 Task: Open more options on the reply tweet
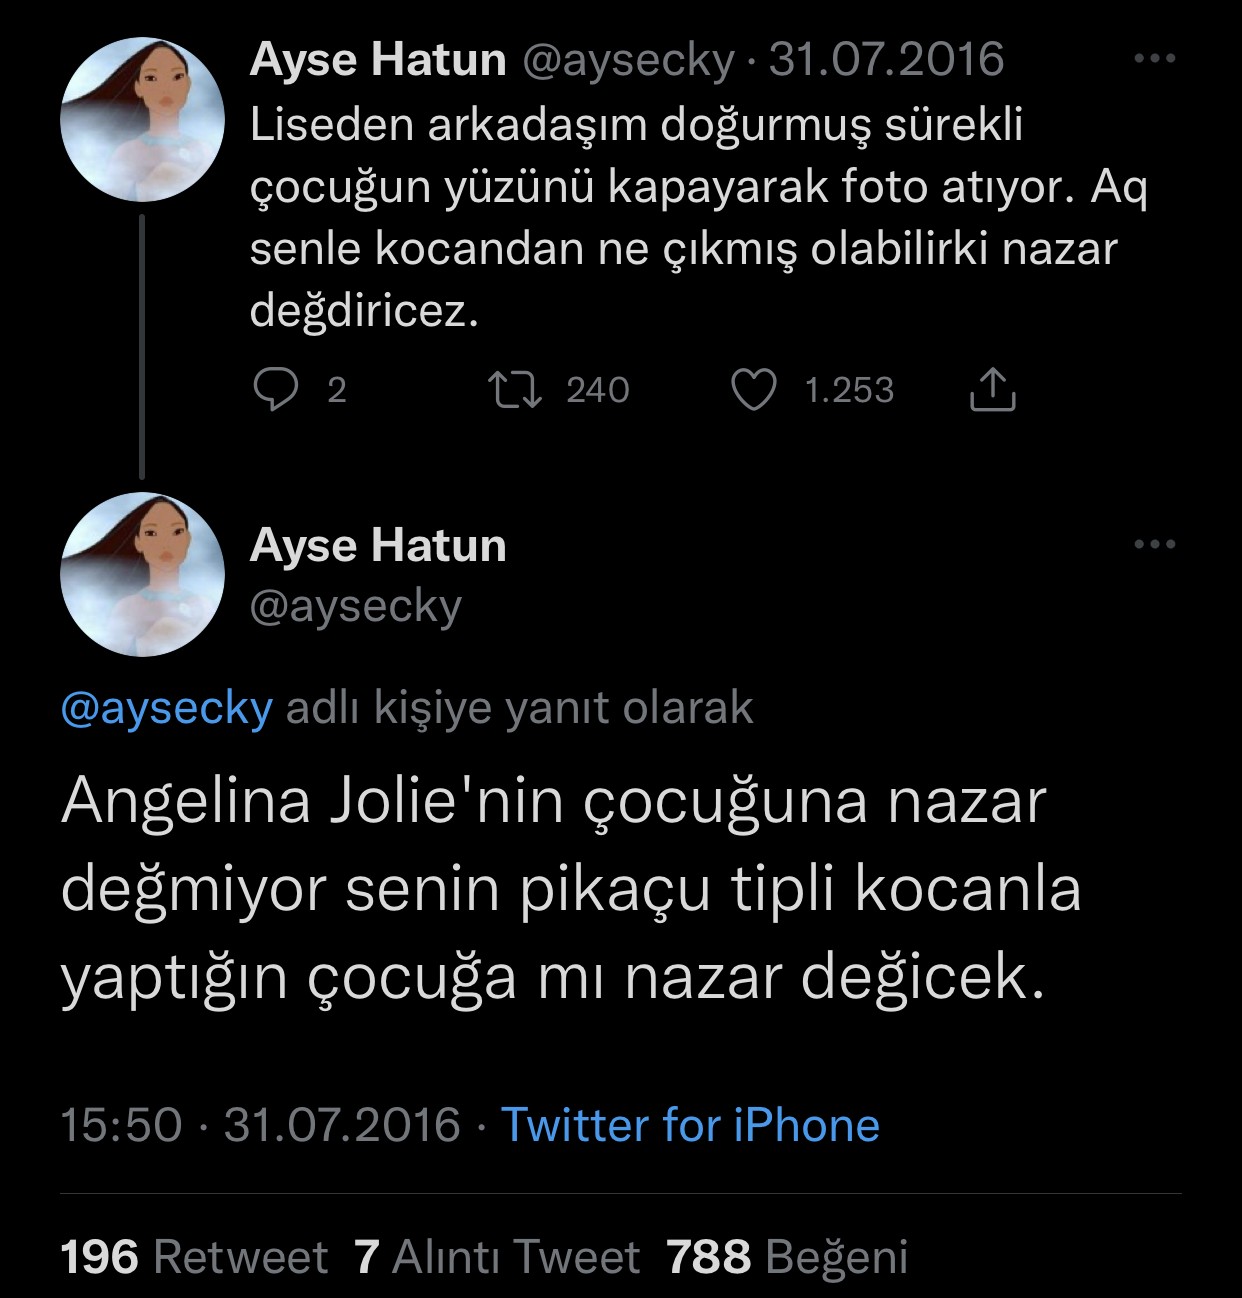[x=1154, y=545]
